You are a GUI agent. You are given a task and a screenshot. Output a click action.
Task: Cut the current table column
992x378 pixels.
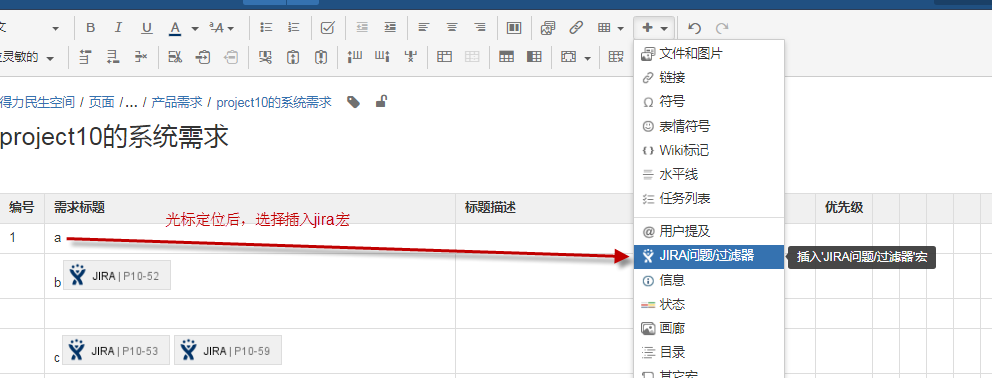pos(266,57)
